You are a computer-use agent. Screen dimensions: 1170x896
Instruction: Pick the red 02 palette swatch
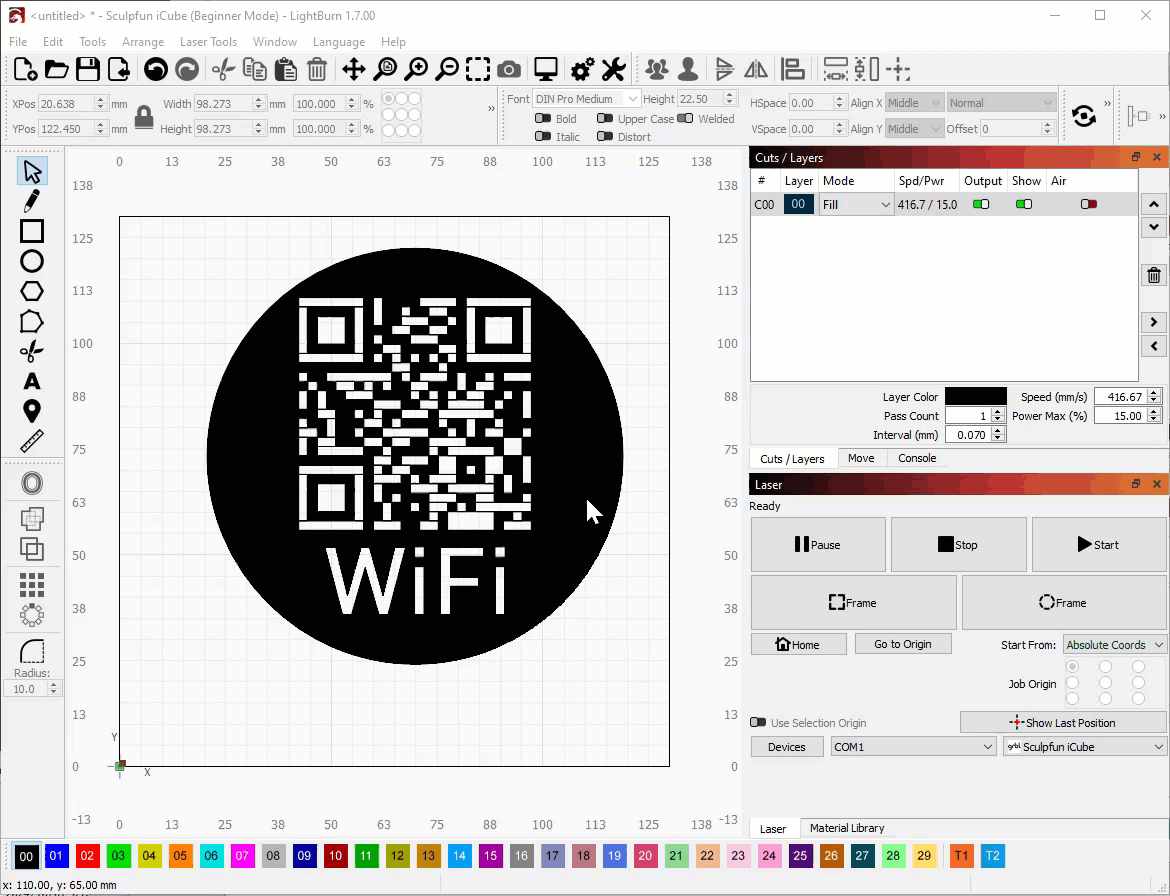88,856
